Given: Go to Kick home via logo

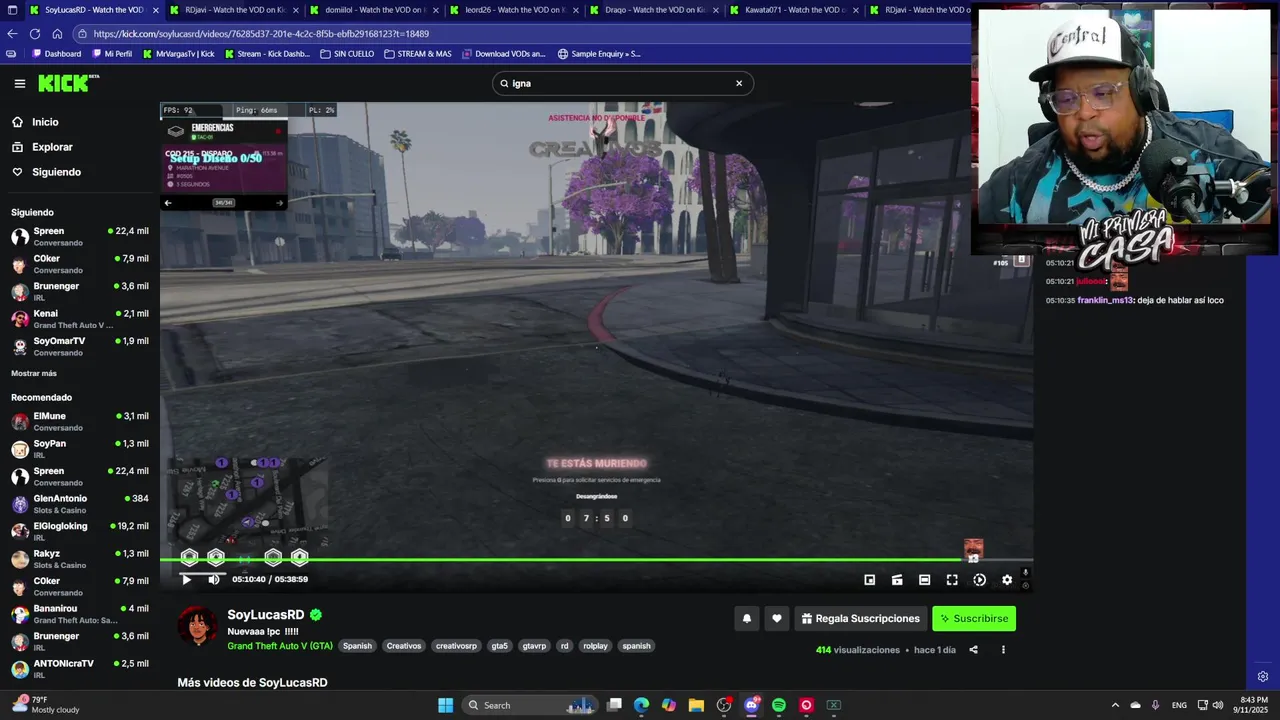Looking at the screenshot, I should pyautogui.click(x=69, y=83).
